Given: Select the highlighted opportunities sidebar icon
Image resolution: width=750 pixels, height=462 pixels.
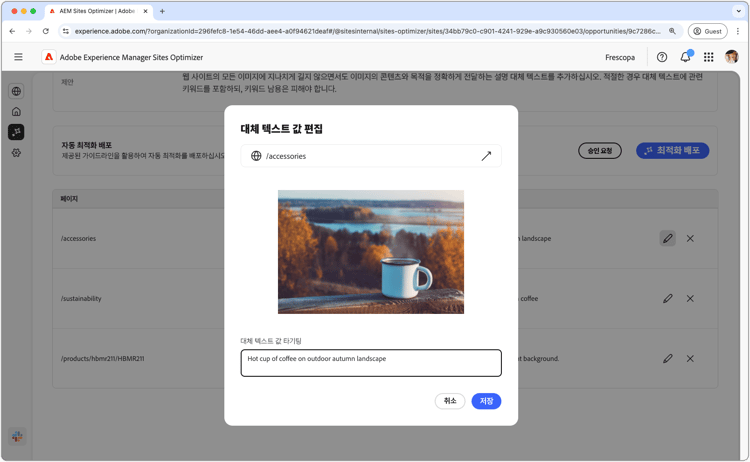Looking at the screenshot, I should pos(16,132).
